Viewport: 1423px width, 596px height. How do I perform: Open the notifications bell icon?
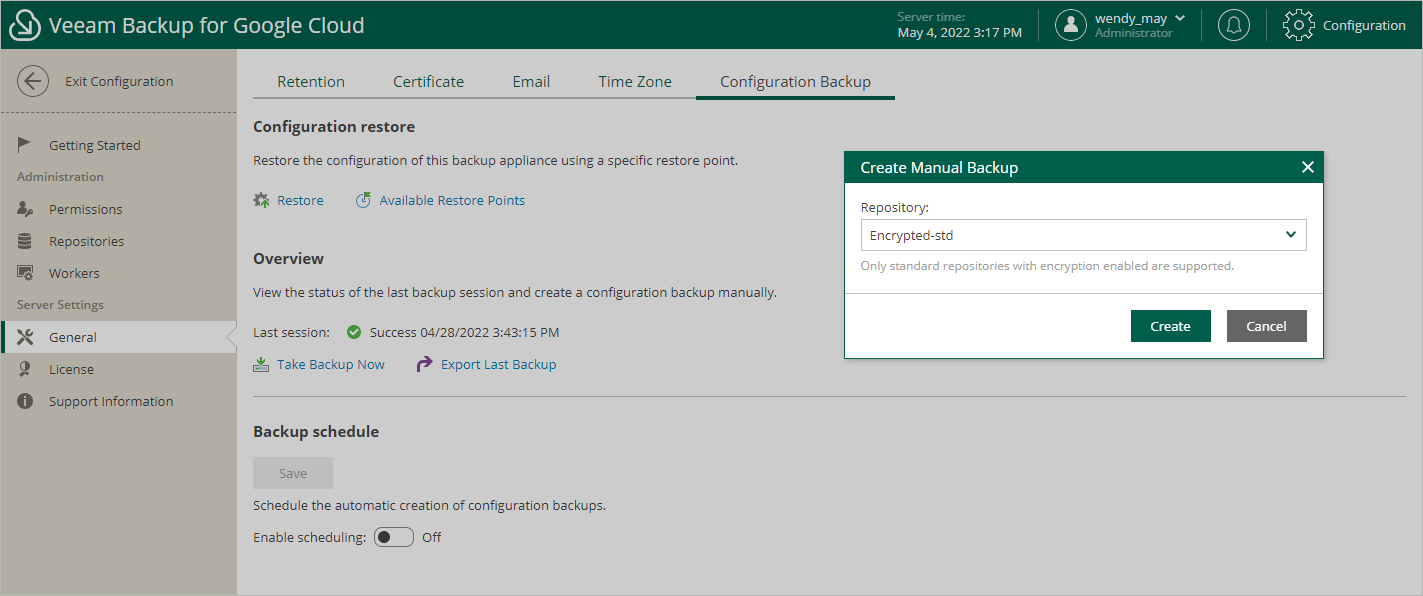pos(1234,25)
